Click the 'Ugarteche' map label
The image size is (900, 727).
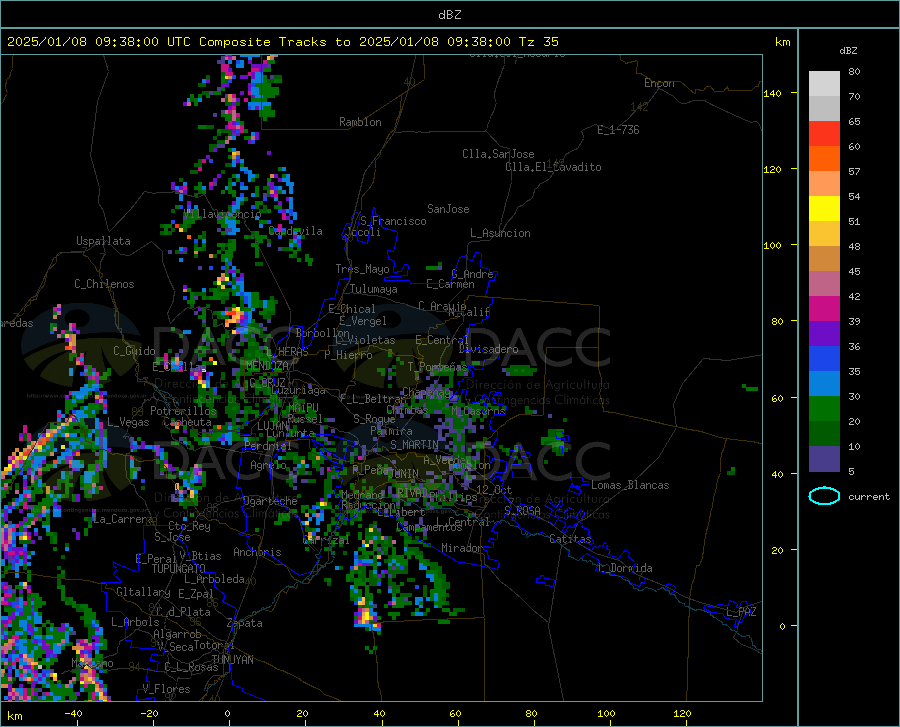coord(270,501)
